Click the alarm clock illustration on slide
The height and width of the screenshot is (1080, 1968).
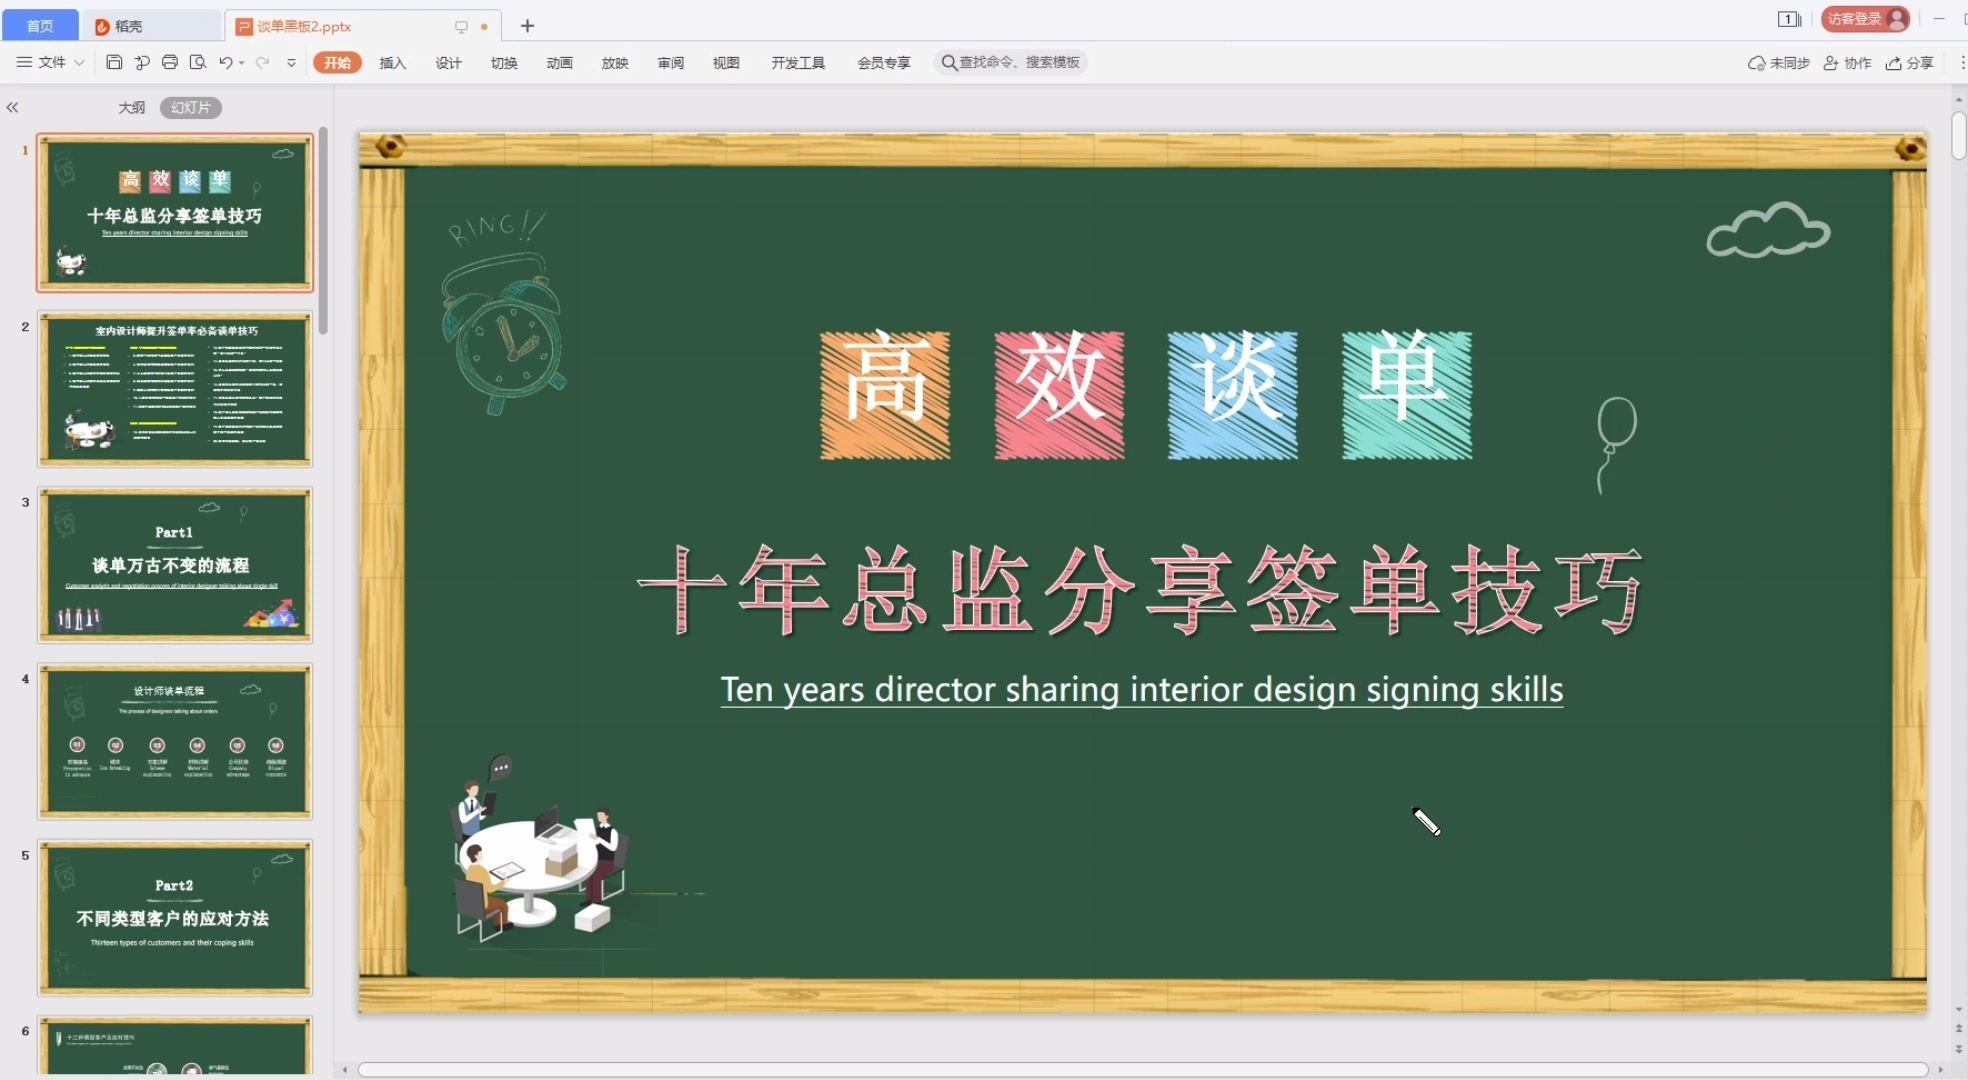[x=503, y=314]
